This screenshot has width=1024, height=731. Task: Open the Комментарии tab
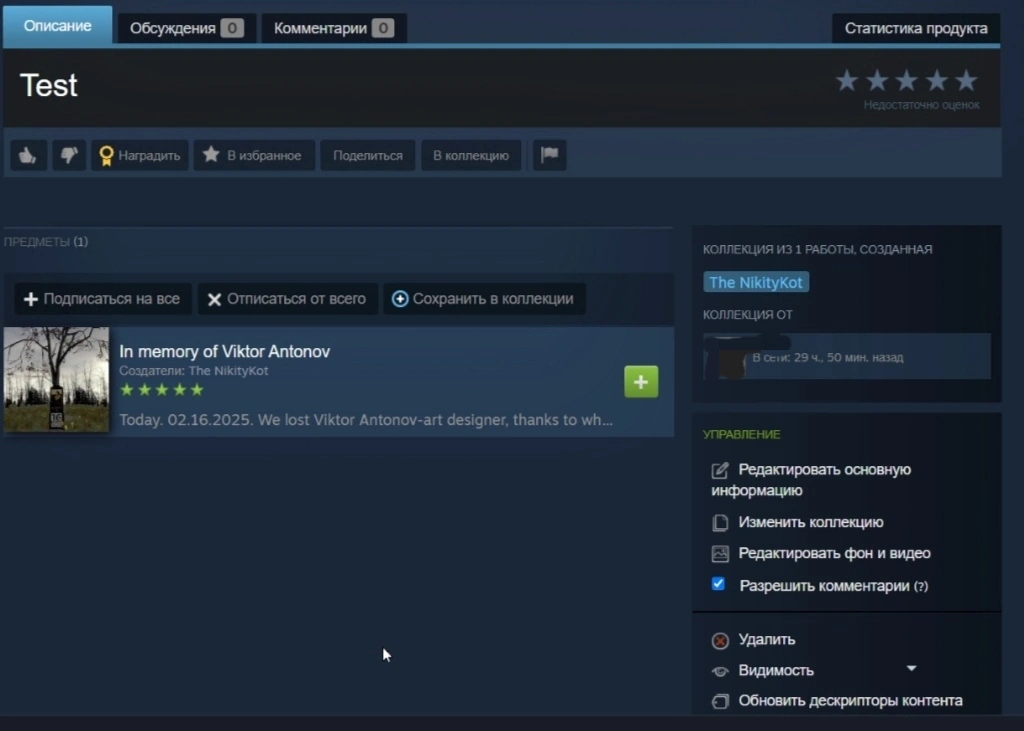334,28
